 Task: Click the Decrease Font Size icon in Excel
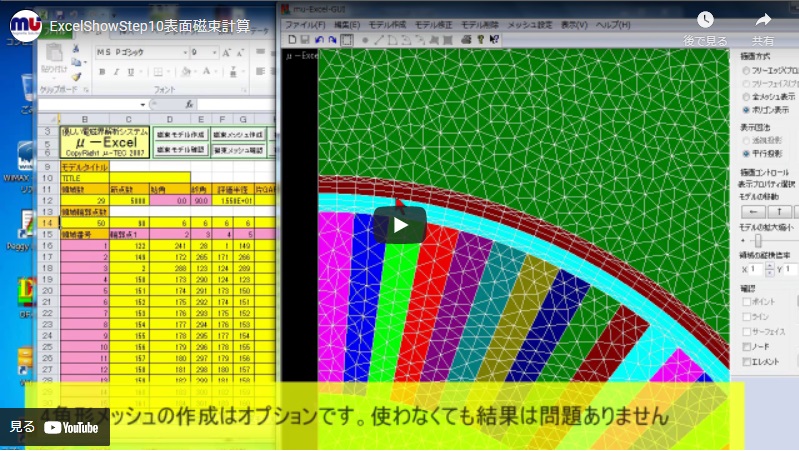pyautogui.click(x=241, y=52)
